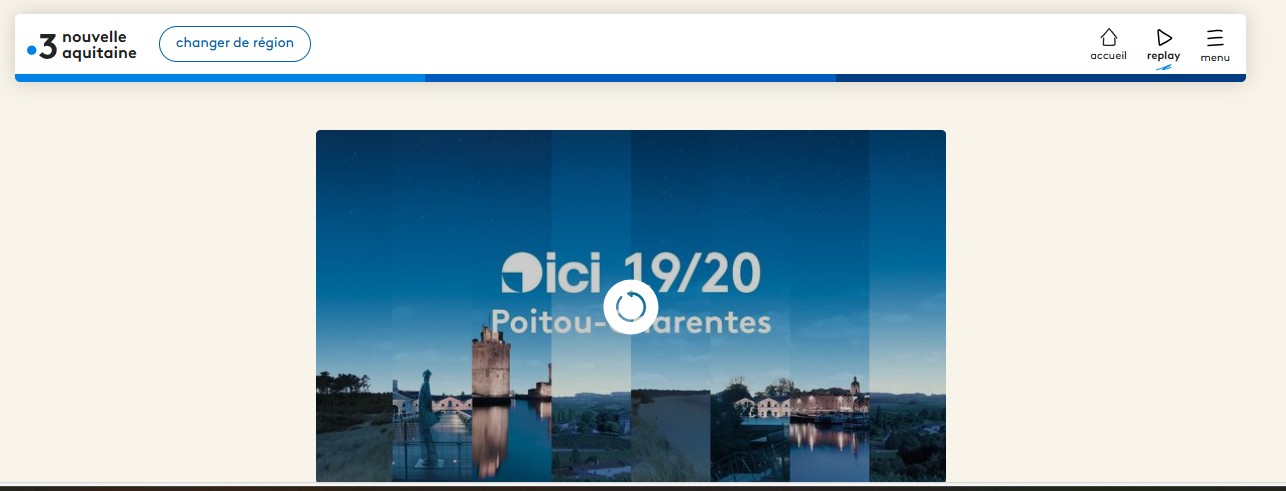Select the "changer de région" button
Image resolution: width=1286 pixels, height=491 pixels.
coord(235,44)
